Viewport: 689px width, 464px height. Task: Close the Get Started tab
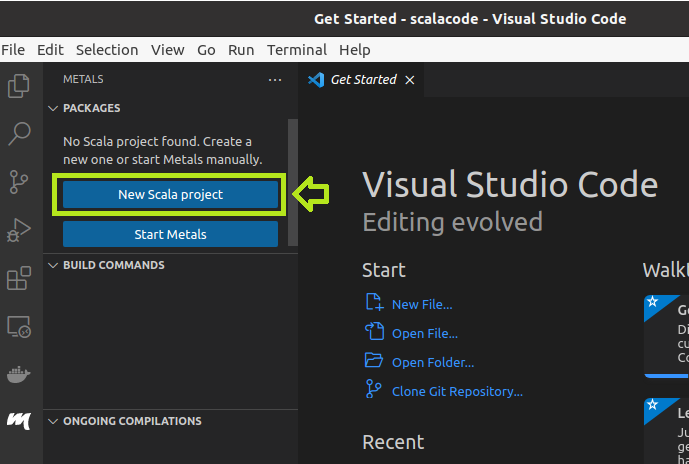click(410, 80)
